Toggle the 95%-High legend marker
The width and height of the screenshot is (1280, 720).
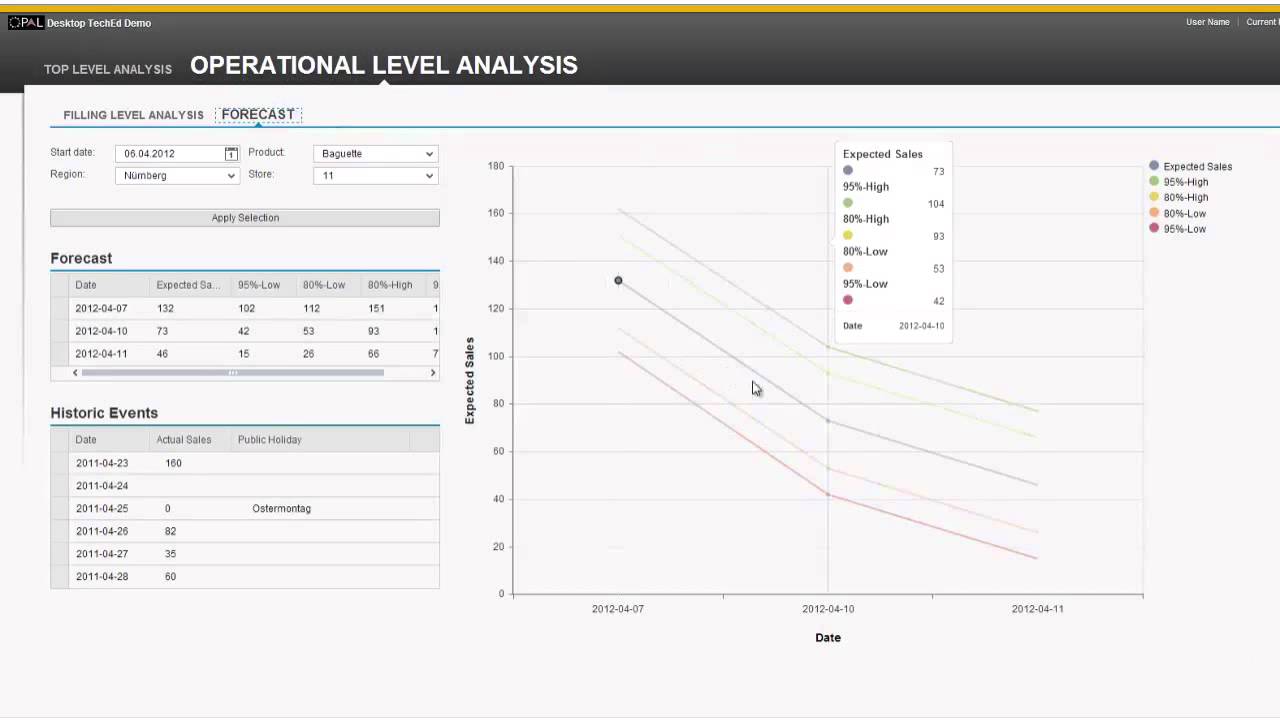(x=1154, y=182)
